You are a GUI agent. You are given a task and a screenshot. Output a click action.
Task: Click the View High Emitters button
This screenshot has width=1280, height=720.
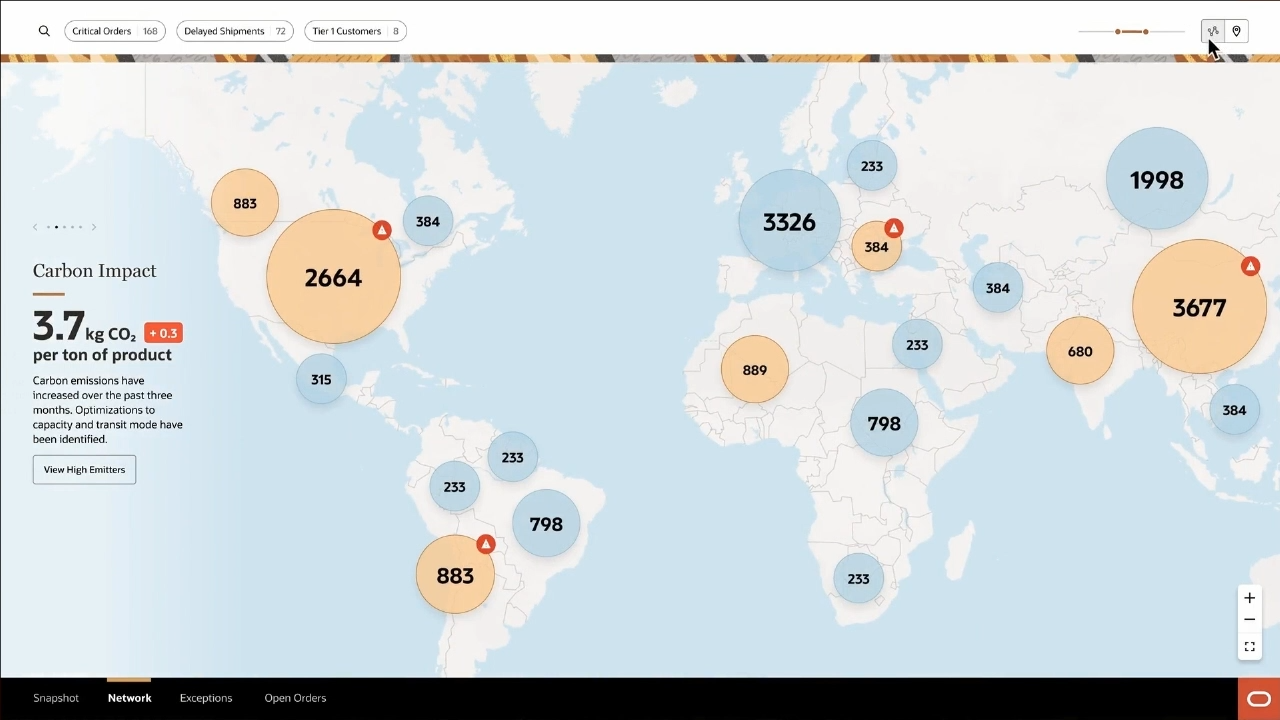pos(84,470)
